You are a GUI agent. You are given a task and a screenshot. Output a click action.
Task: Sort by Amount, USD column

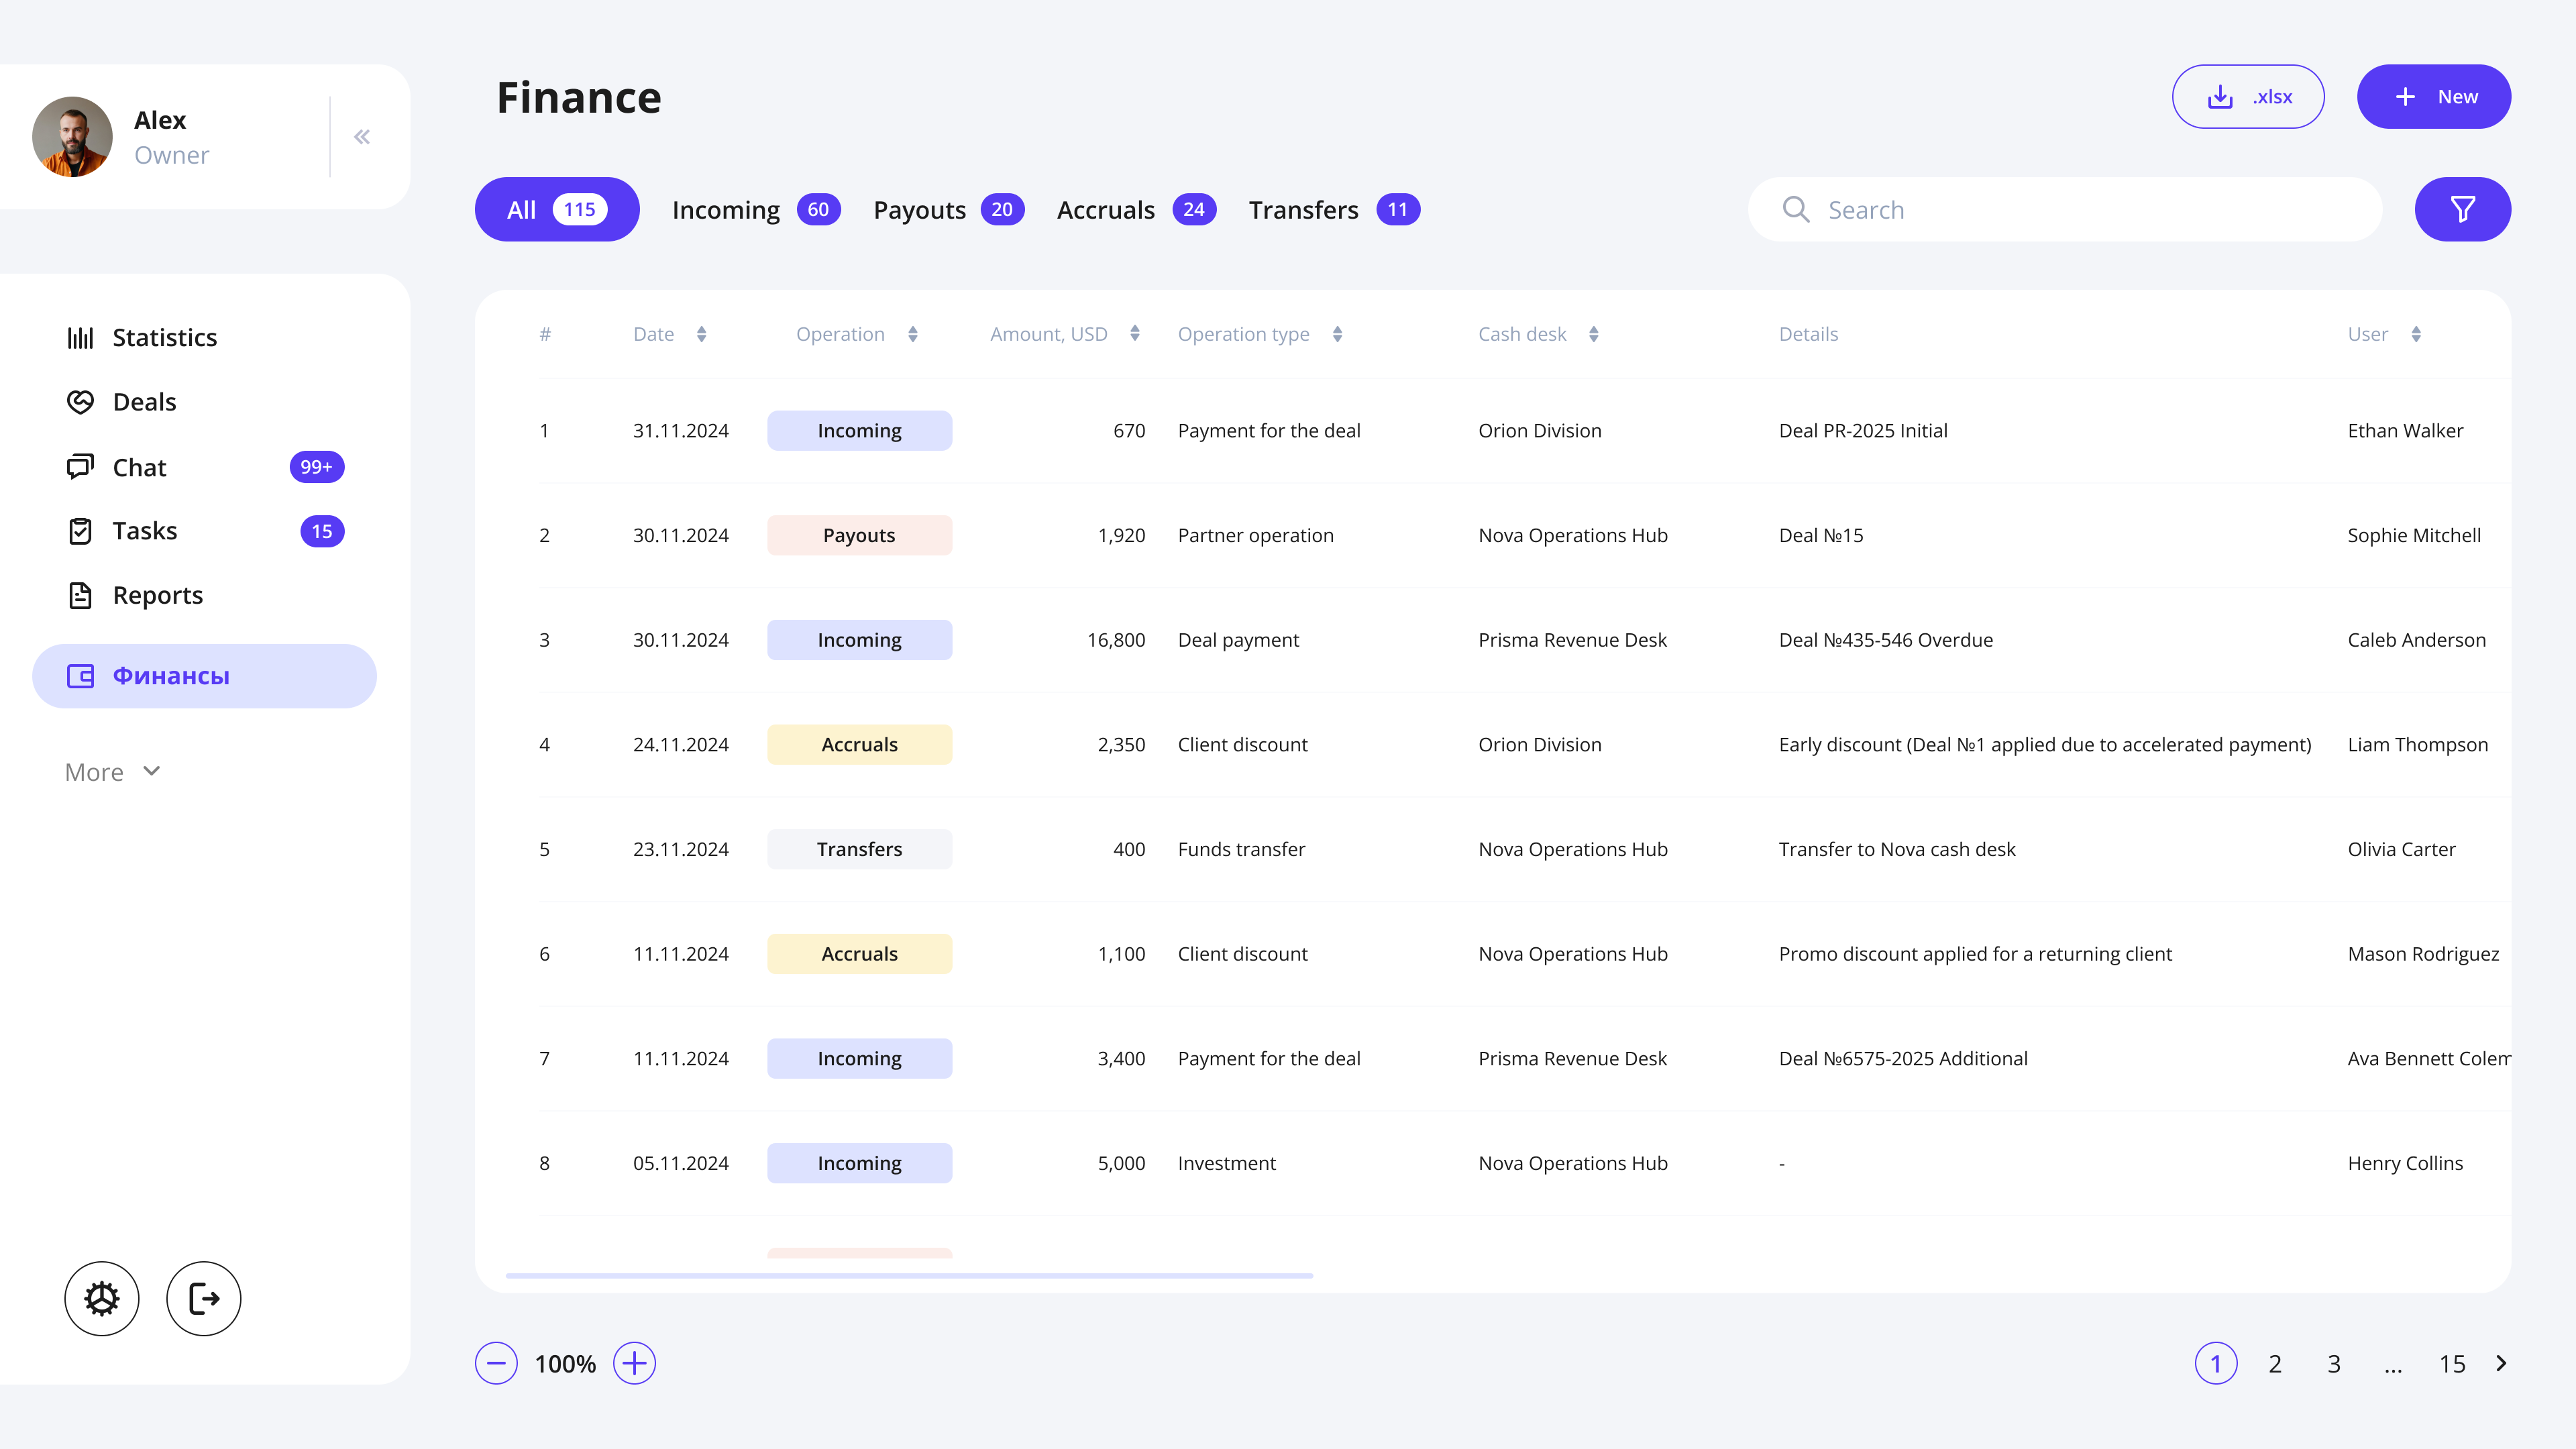coord(1134,334)
